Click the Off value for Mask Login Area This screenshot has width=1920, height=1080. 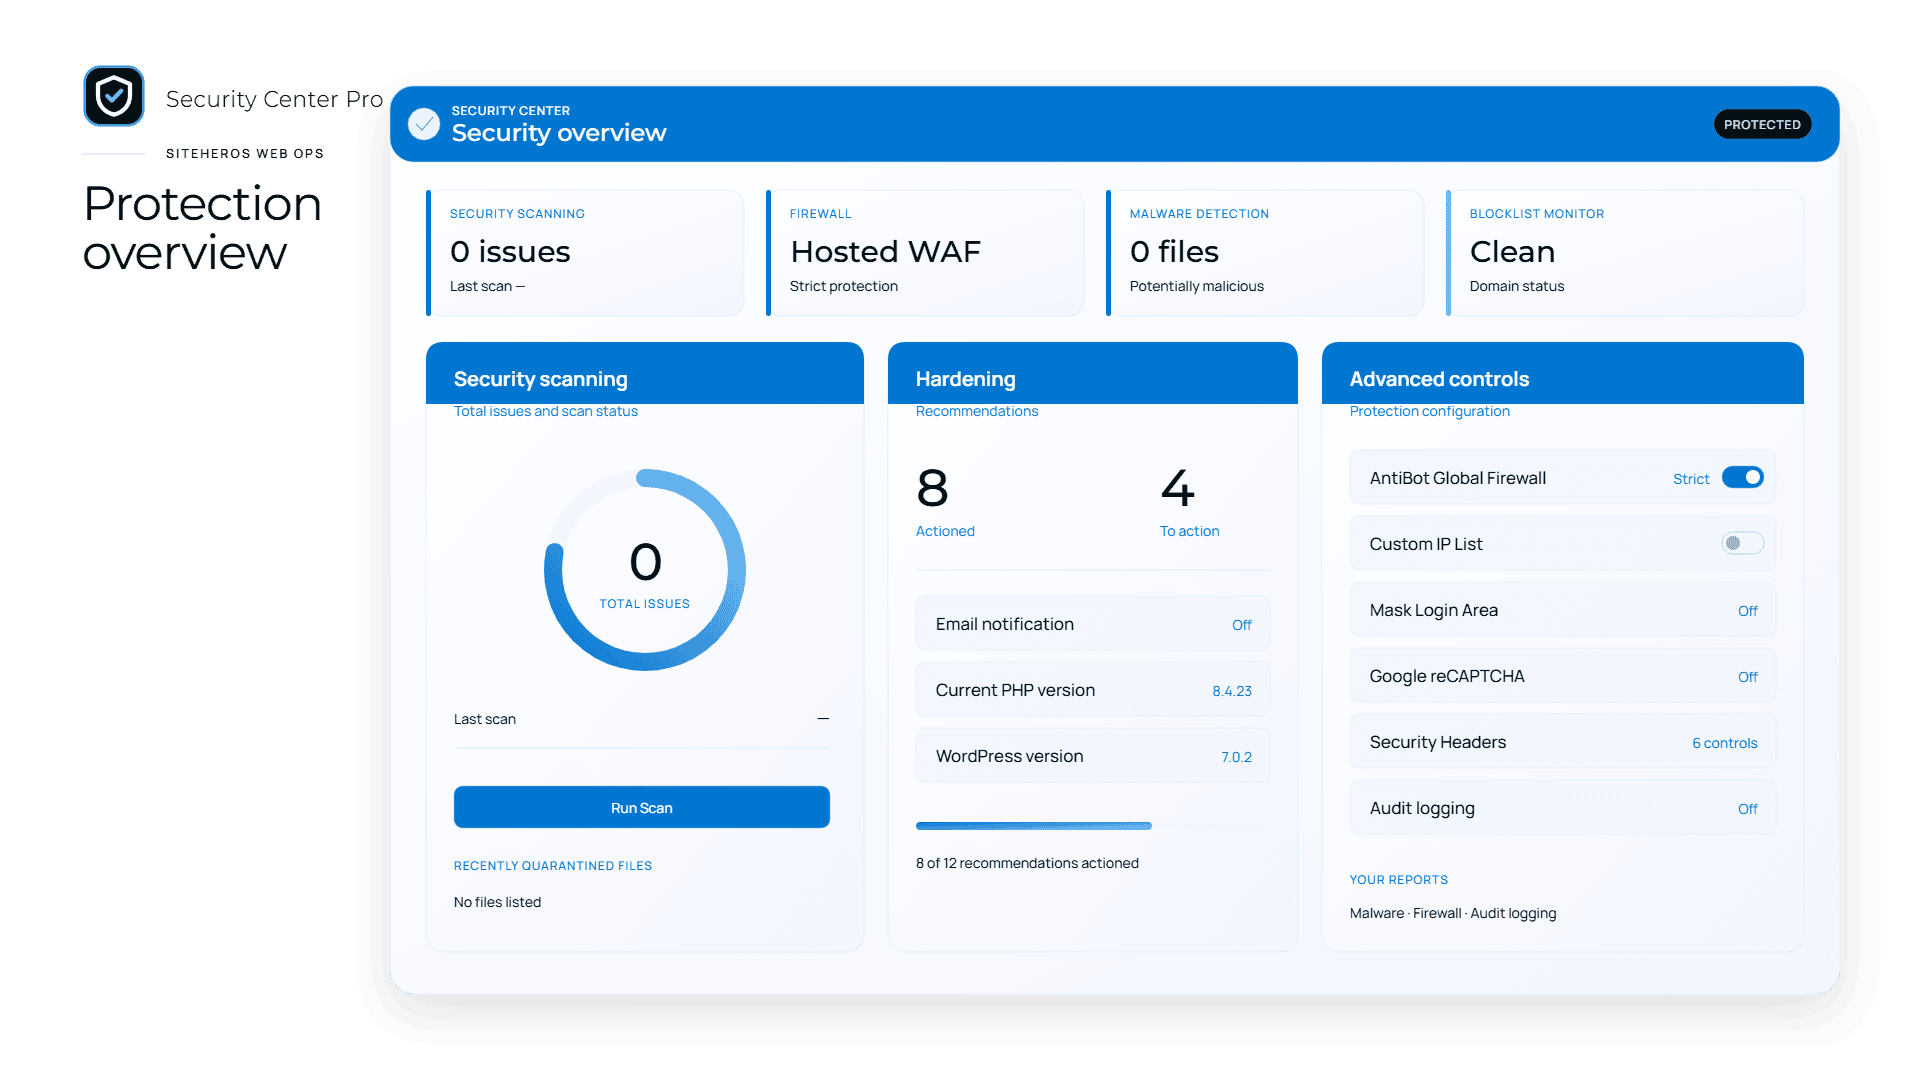1747,611
